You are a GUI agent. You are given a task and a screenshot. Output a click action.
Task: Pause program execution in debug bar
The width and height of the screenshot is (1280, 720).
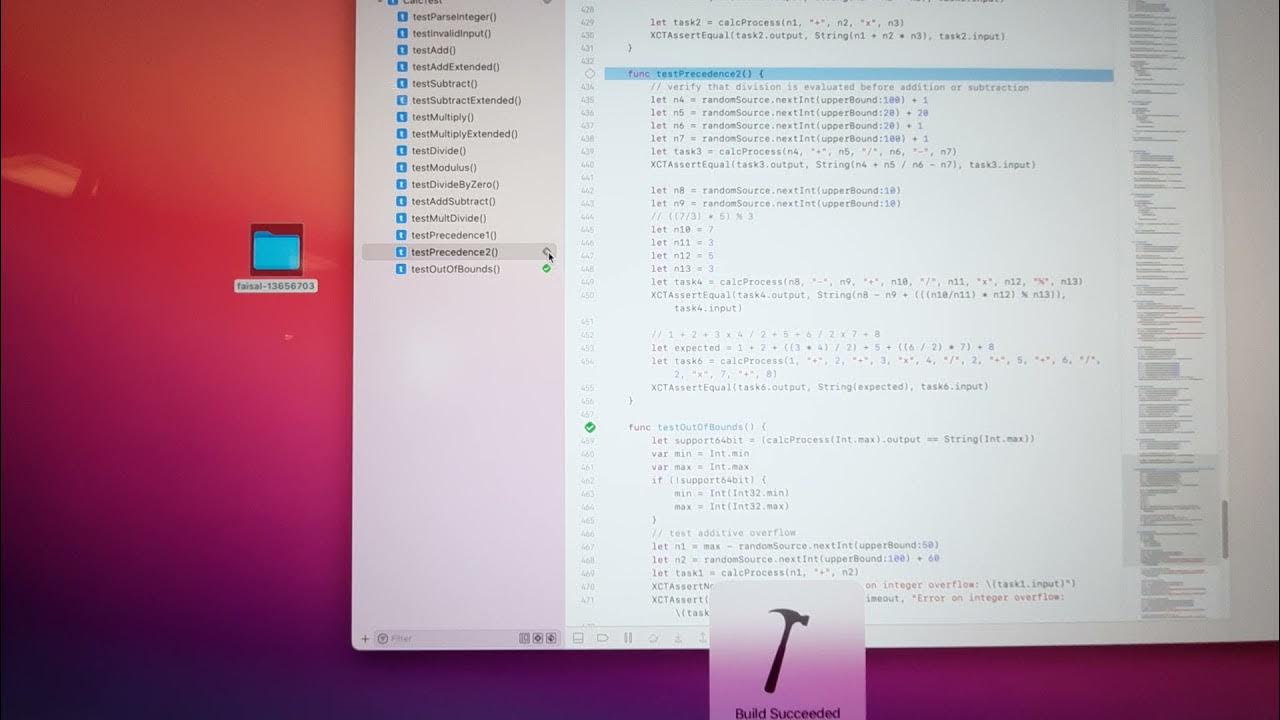pos(628,637)
